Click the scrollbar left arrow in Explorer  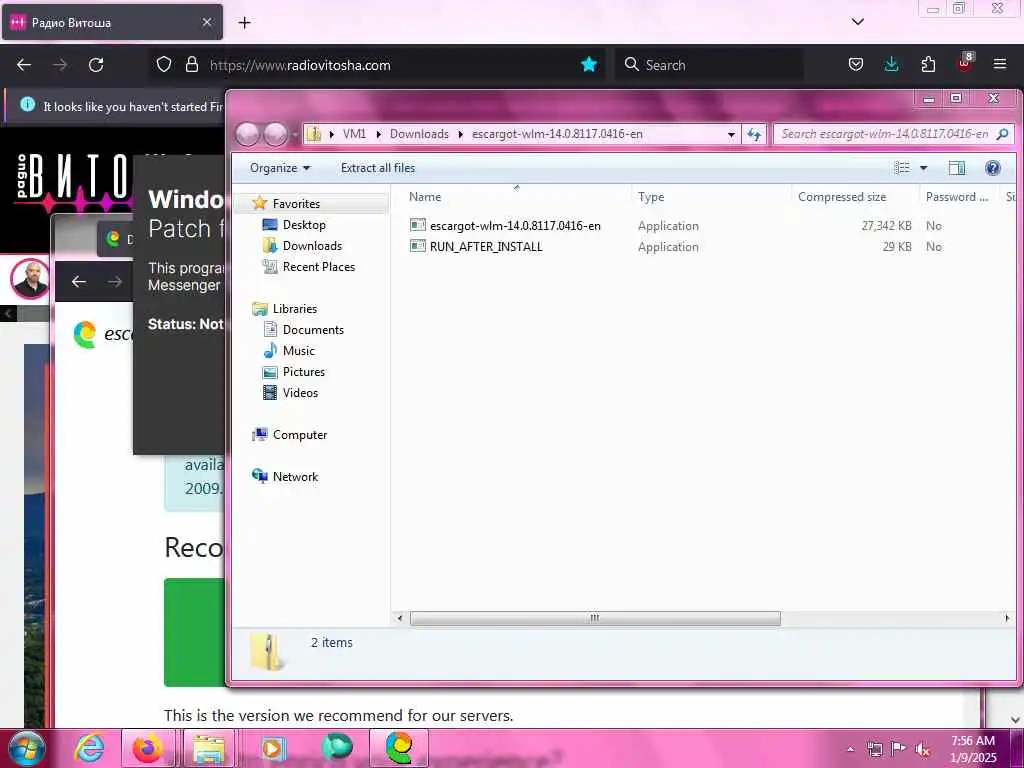400,618
